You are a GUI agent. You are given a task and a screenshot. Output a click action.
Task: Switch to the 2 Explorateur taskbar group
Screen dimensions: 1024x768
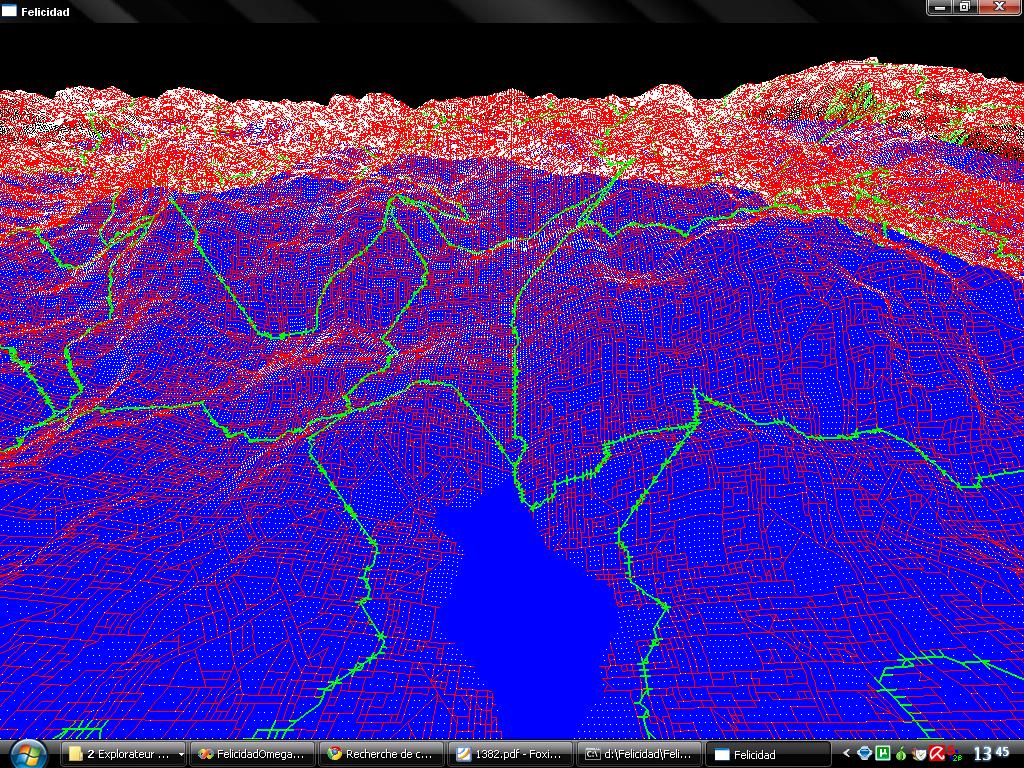[x=118, y=754]
